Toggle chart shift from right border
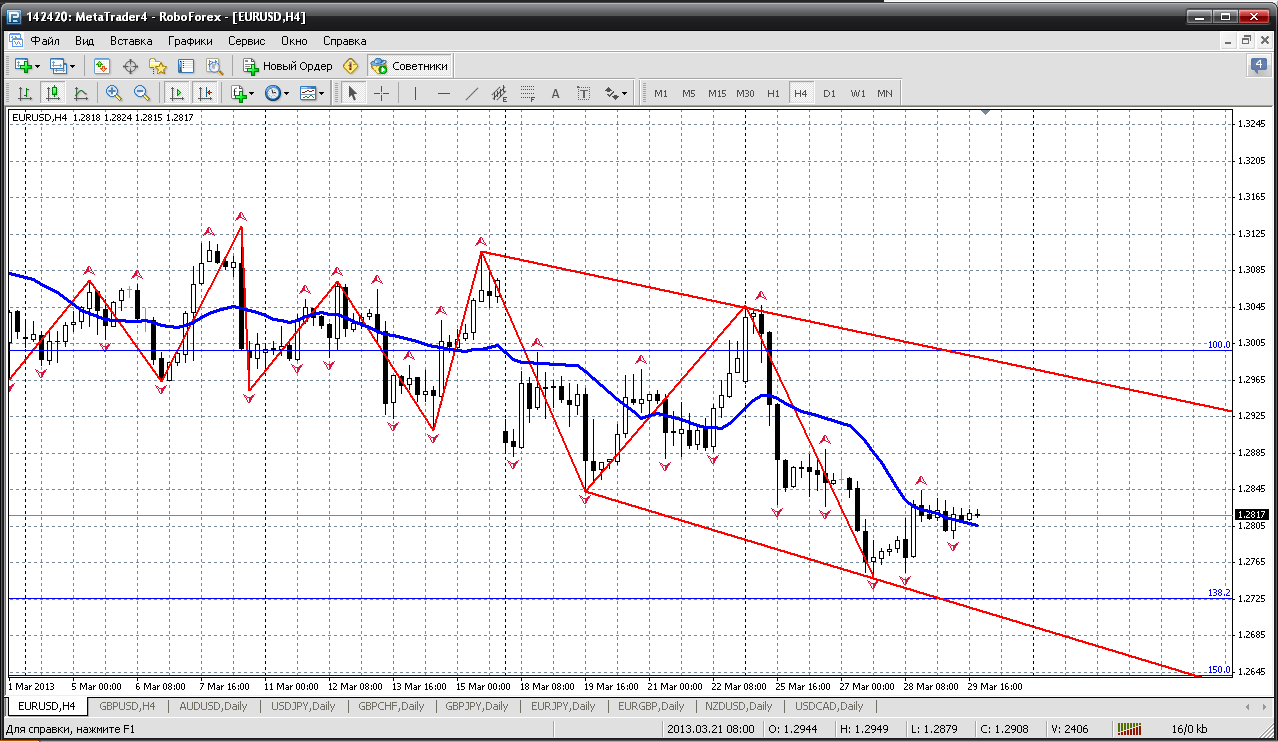The image size is (1278, 742). [x=205, y=93]
